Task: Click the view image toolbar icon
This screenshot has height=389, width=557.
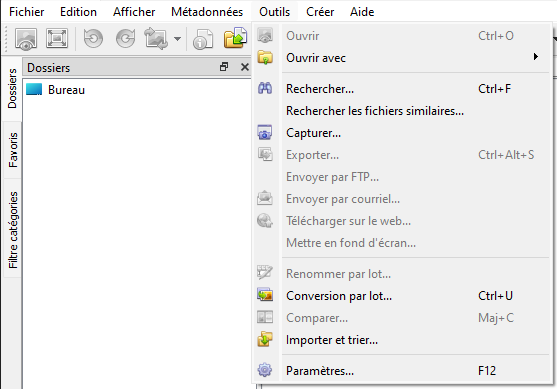Action: pyautogui.click(x=26, y=38)
